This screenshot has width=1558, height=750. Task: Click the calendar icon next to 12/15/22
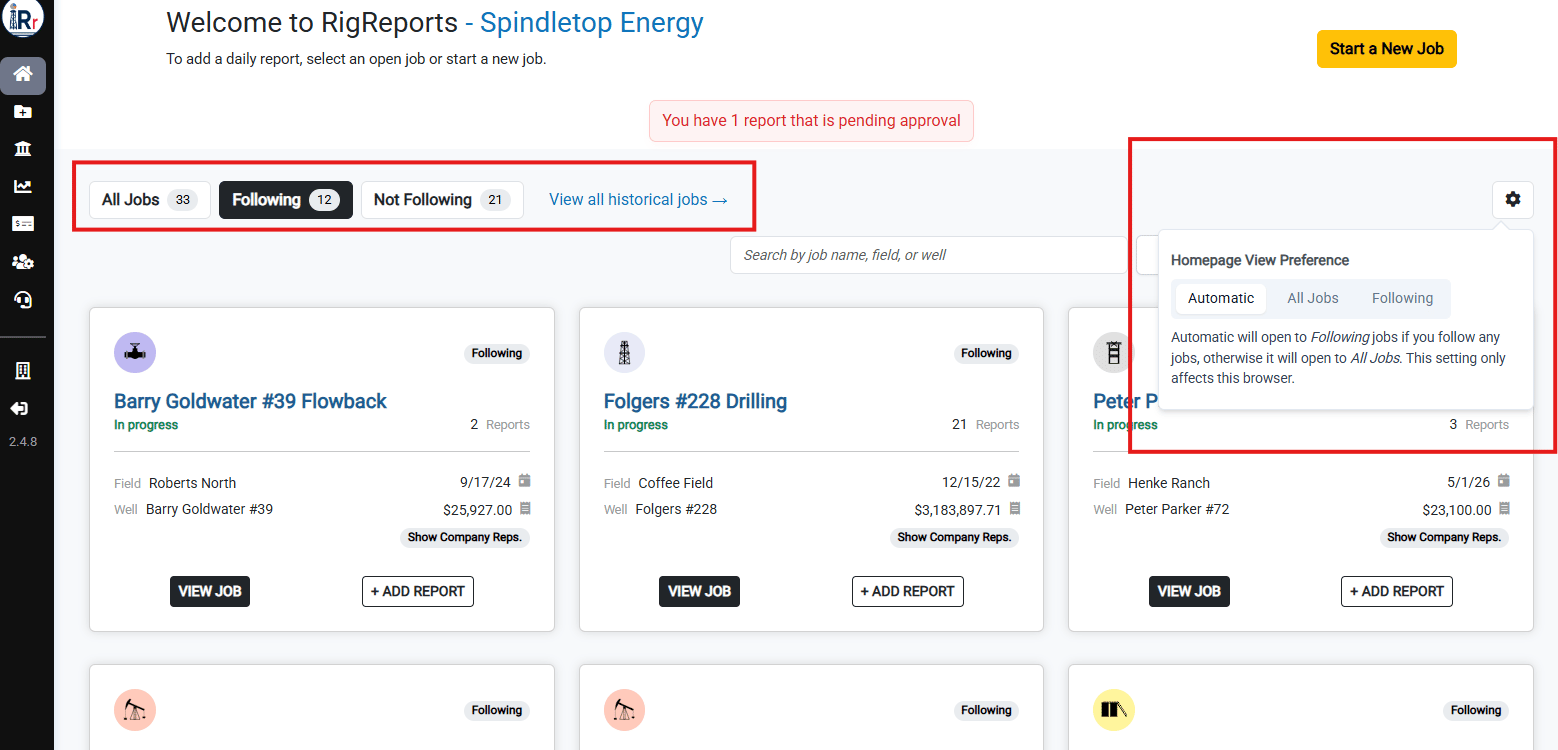[1014, 481]
